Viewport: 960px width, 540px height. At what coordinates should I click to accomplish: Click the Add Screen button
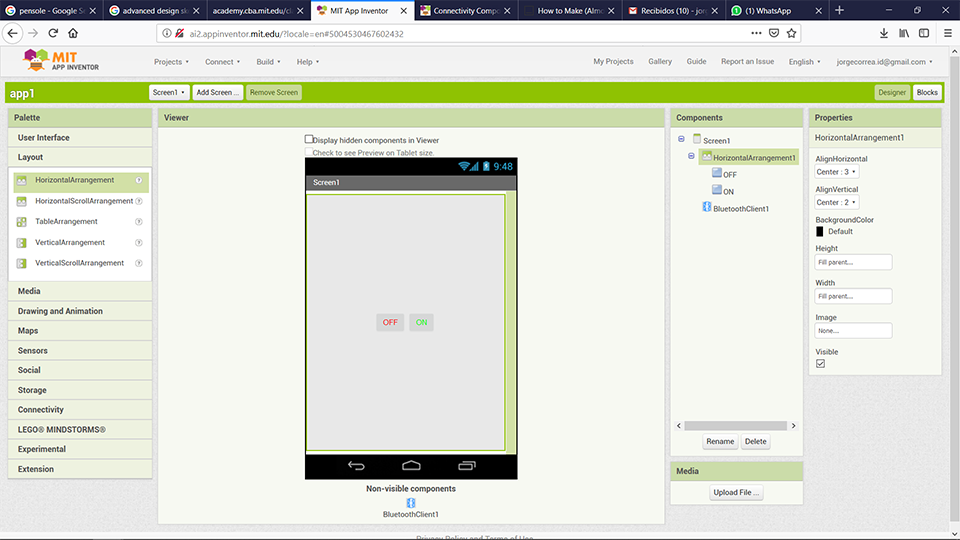coord(217,92)
